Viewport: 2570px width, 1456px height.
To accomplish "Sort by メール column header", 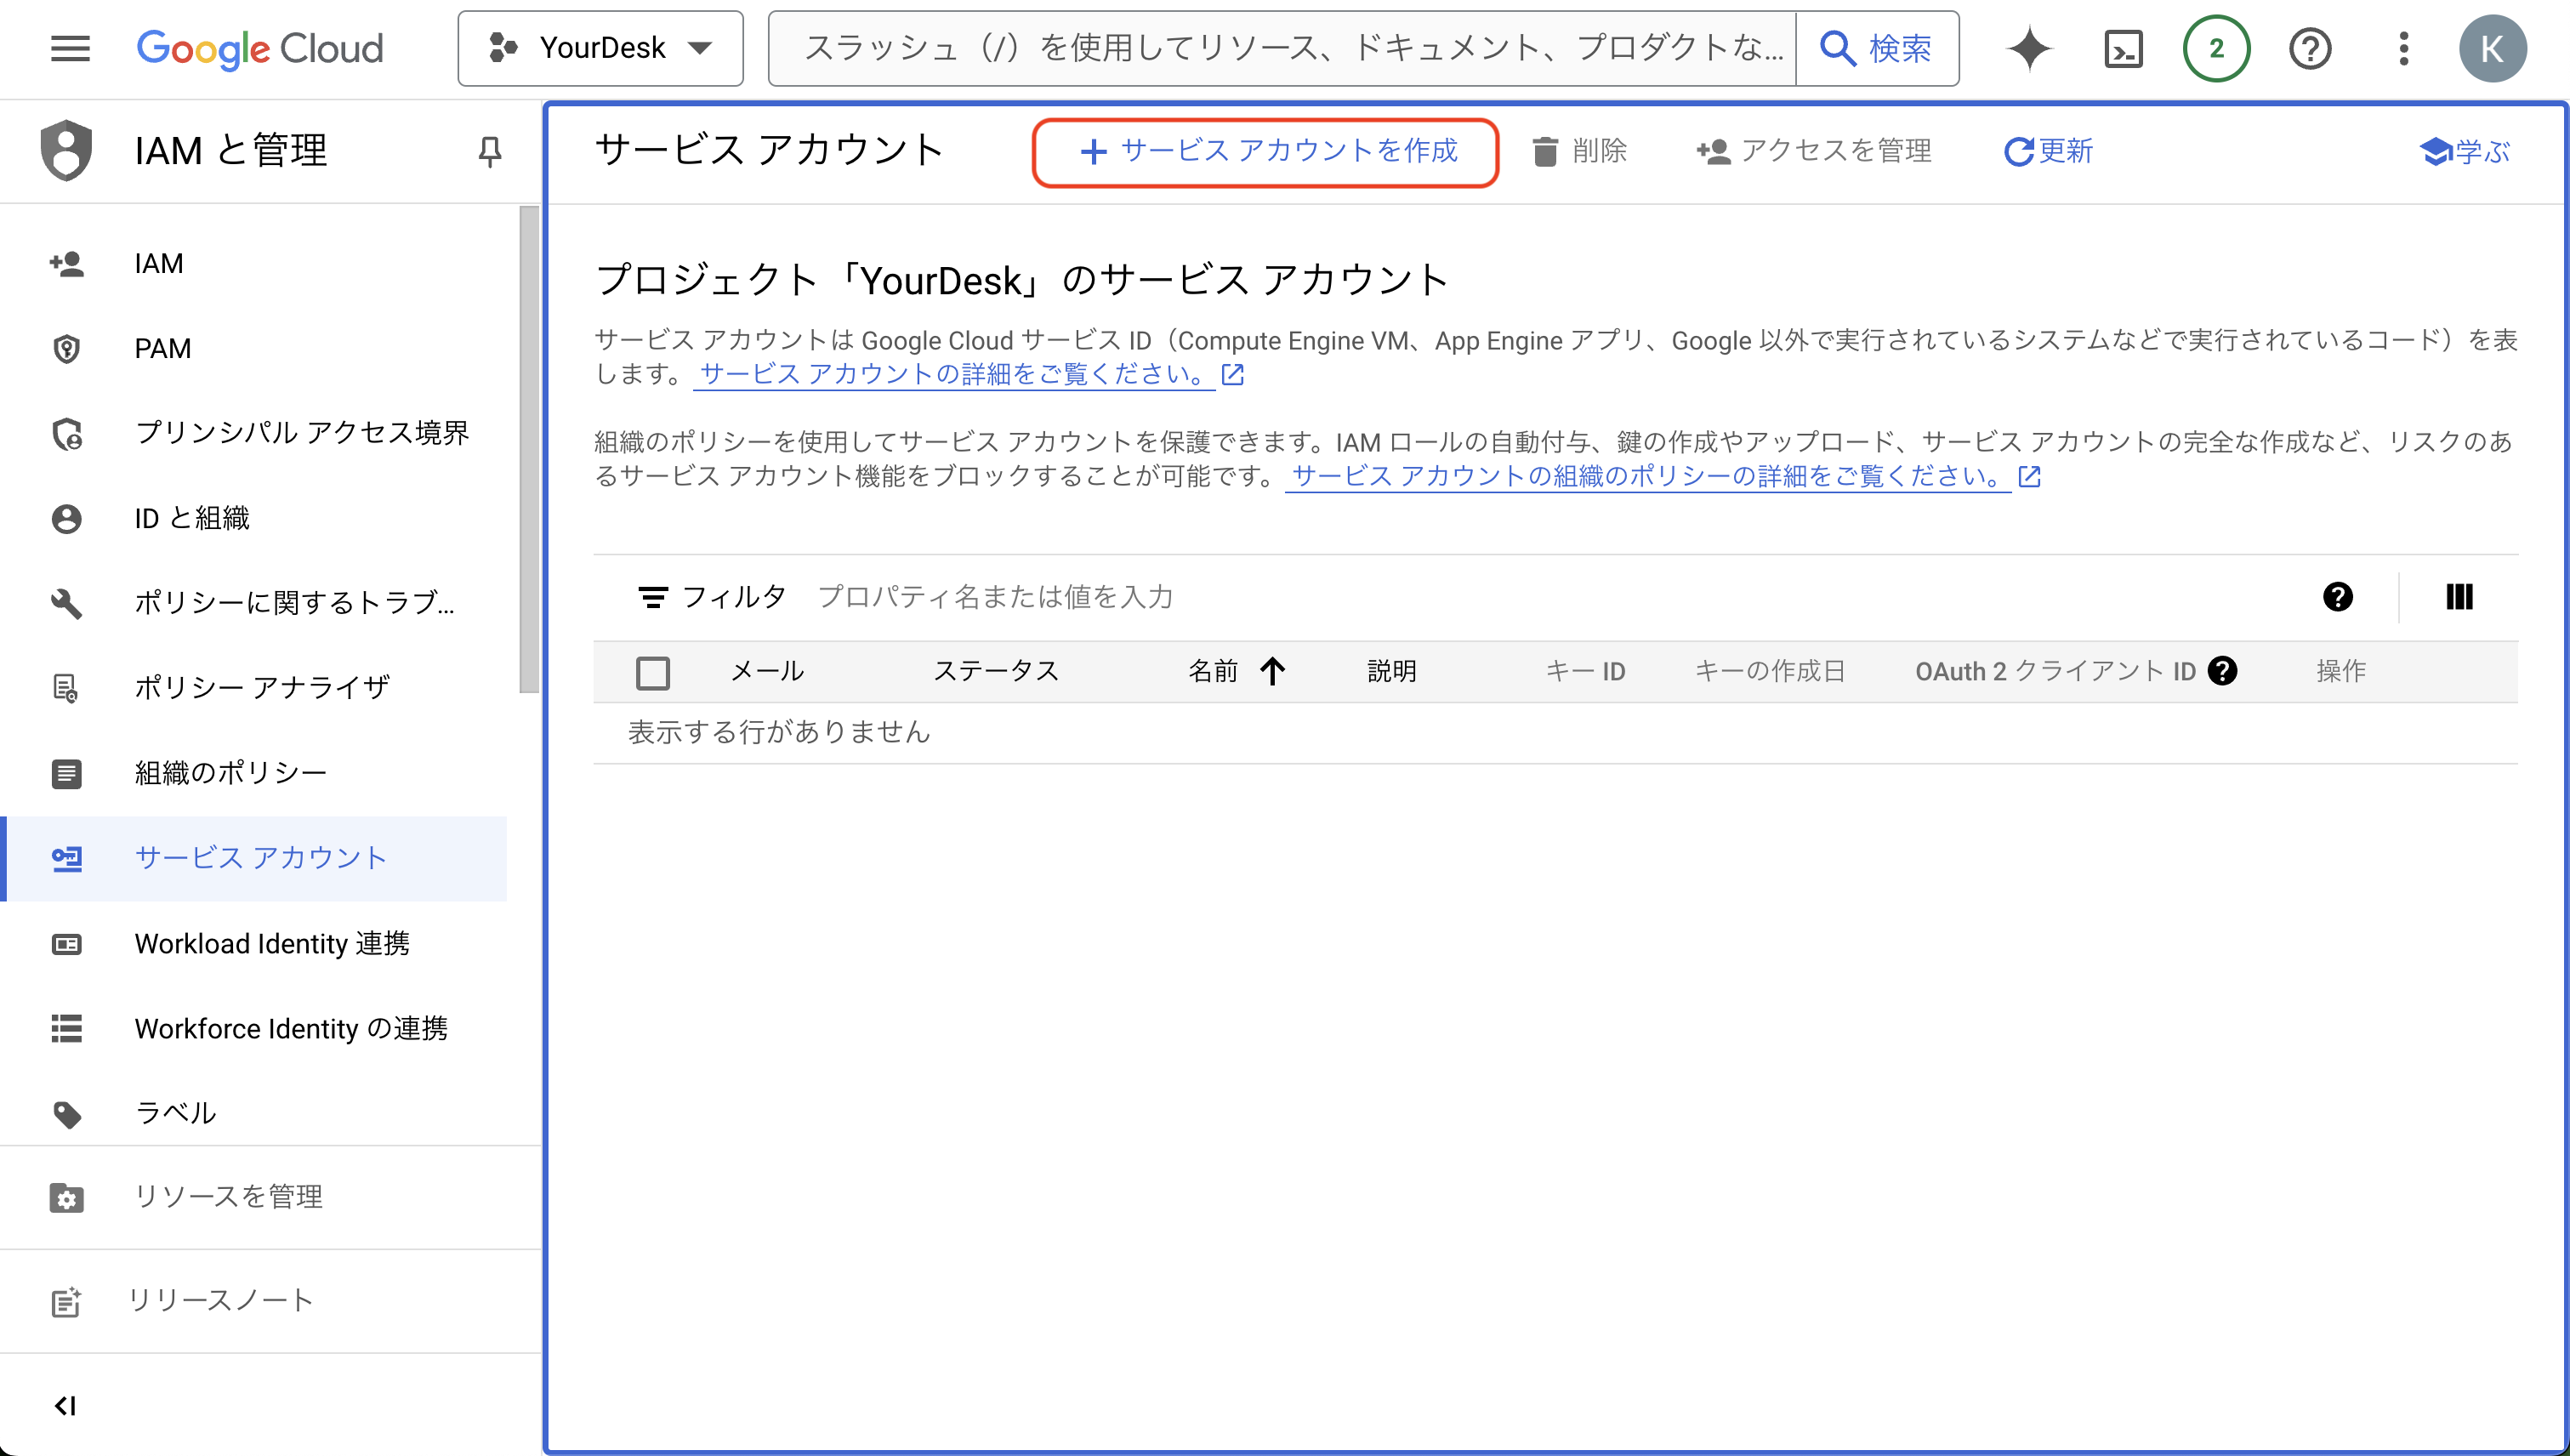I will pyautogui.click(x=768, y=671).
